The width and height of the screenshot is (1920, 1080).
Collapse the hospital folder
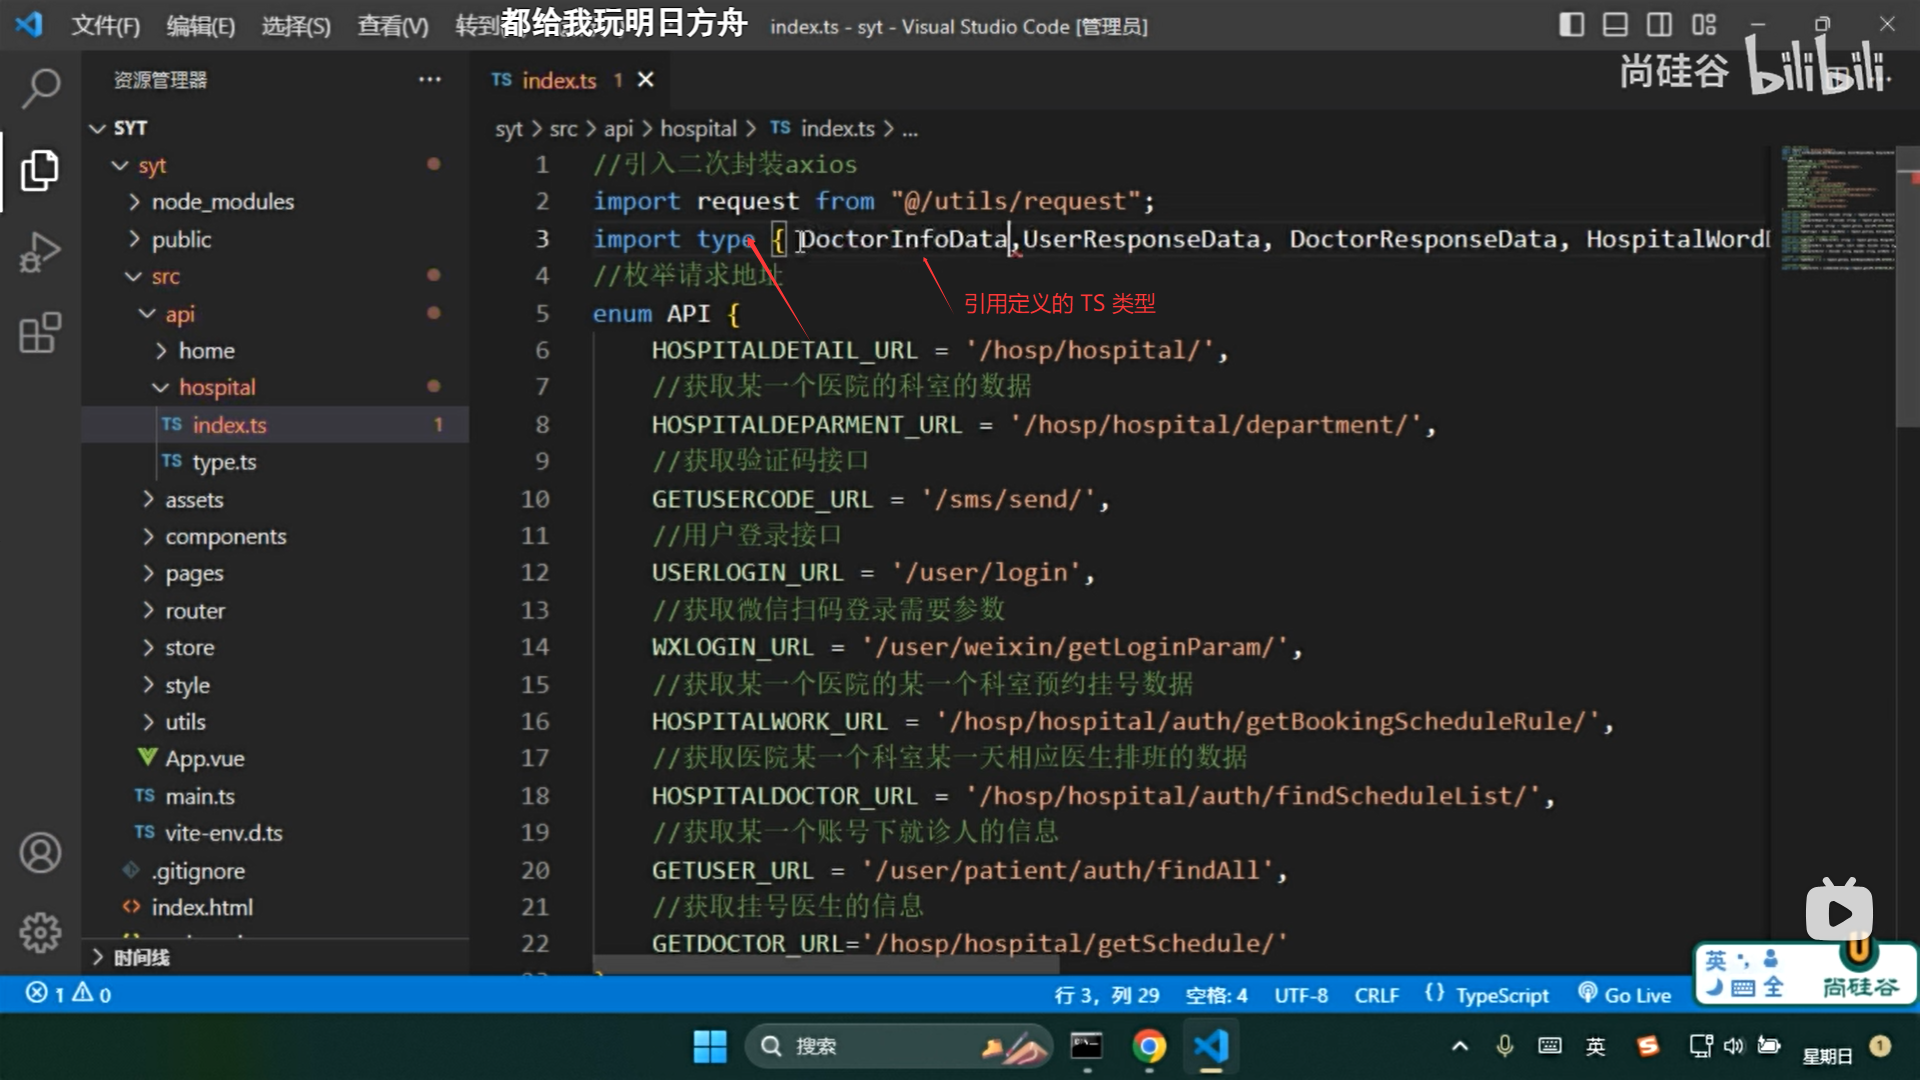[x=217, y=387]
